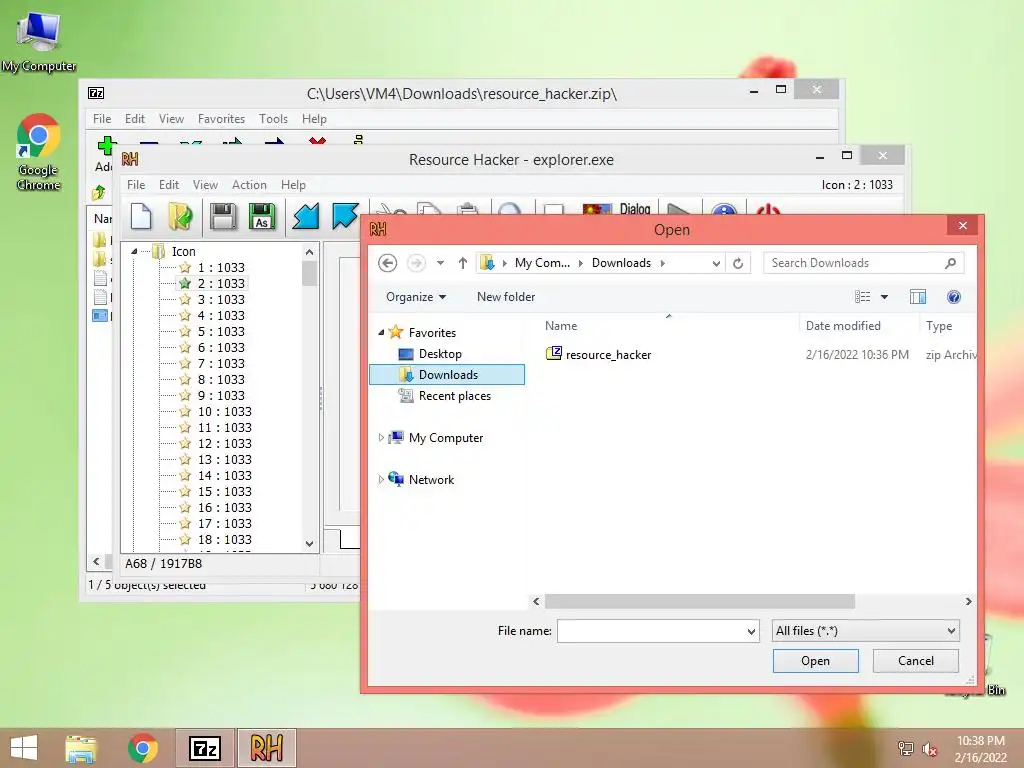Screen dimensions: 1024x768
Task: Select icon resource 5 : 1033
Action: click(x=221, y=332)
